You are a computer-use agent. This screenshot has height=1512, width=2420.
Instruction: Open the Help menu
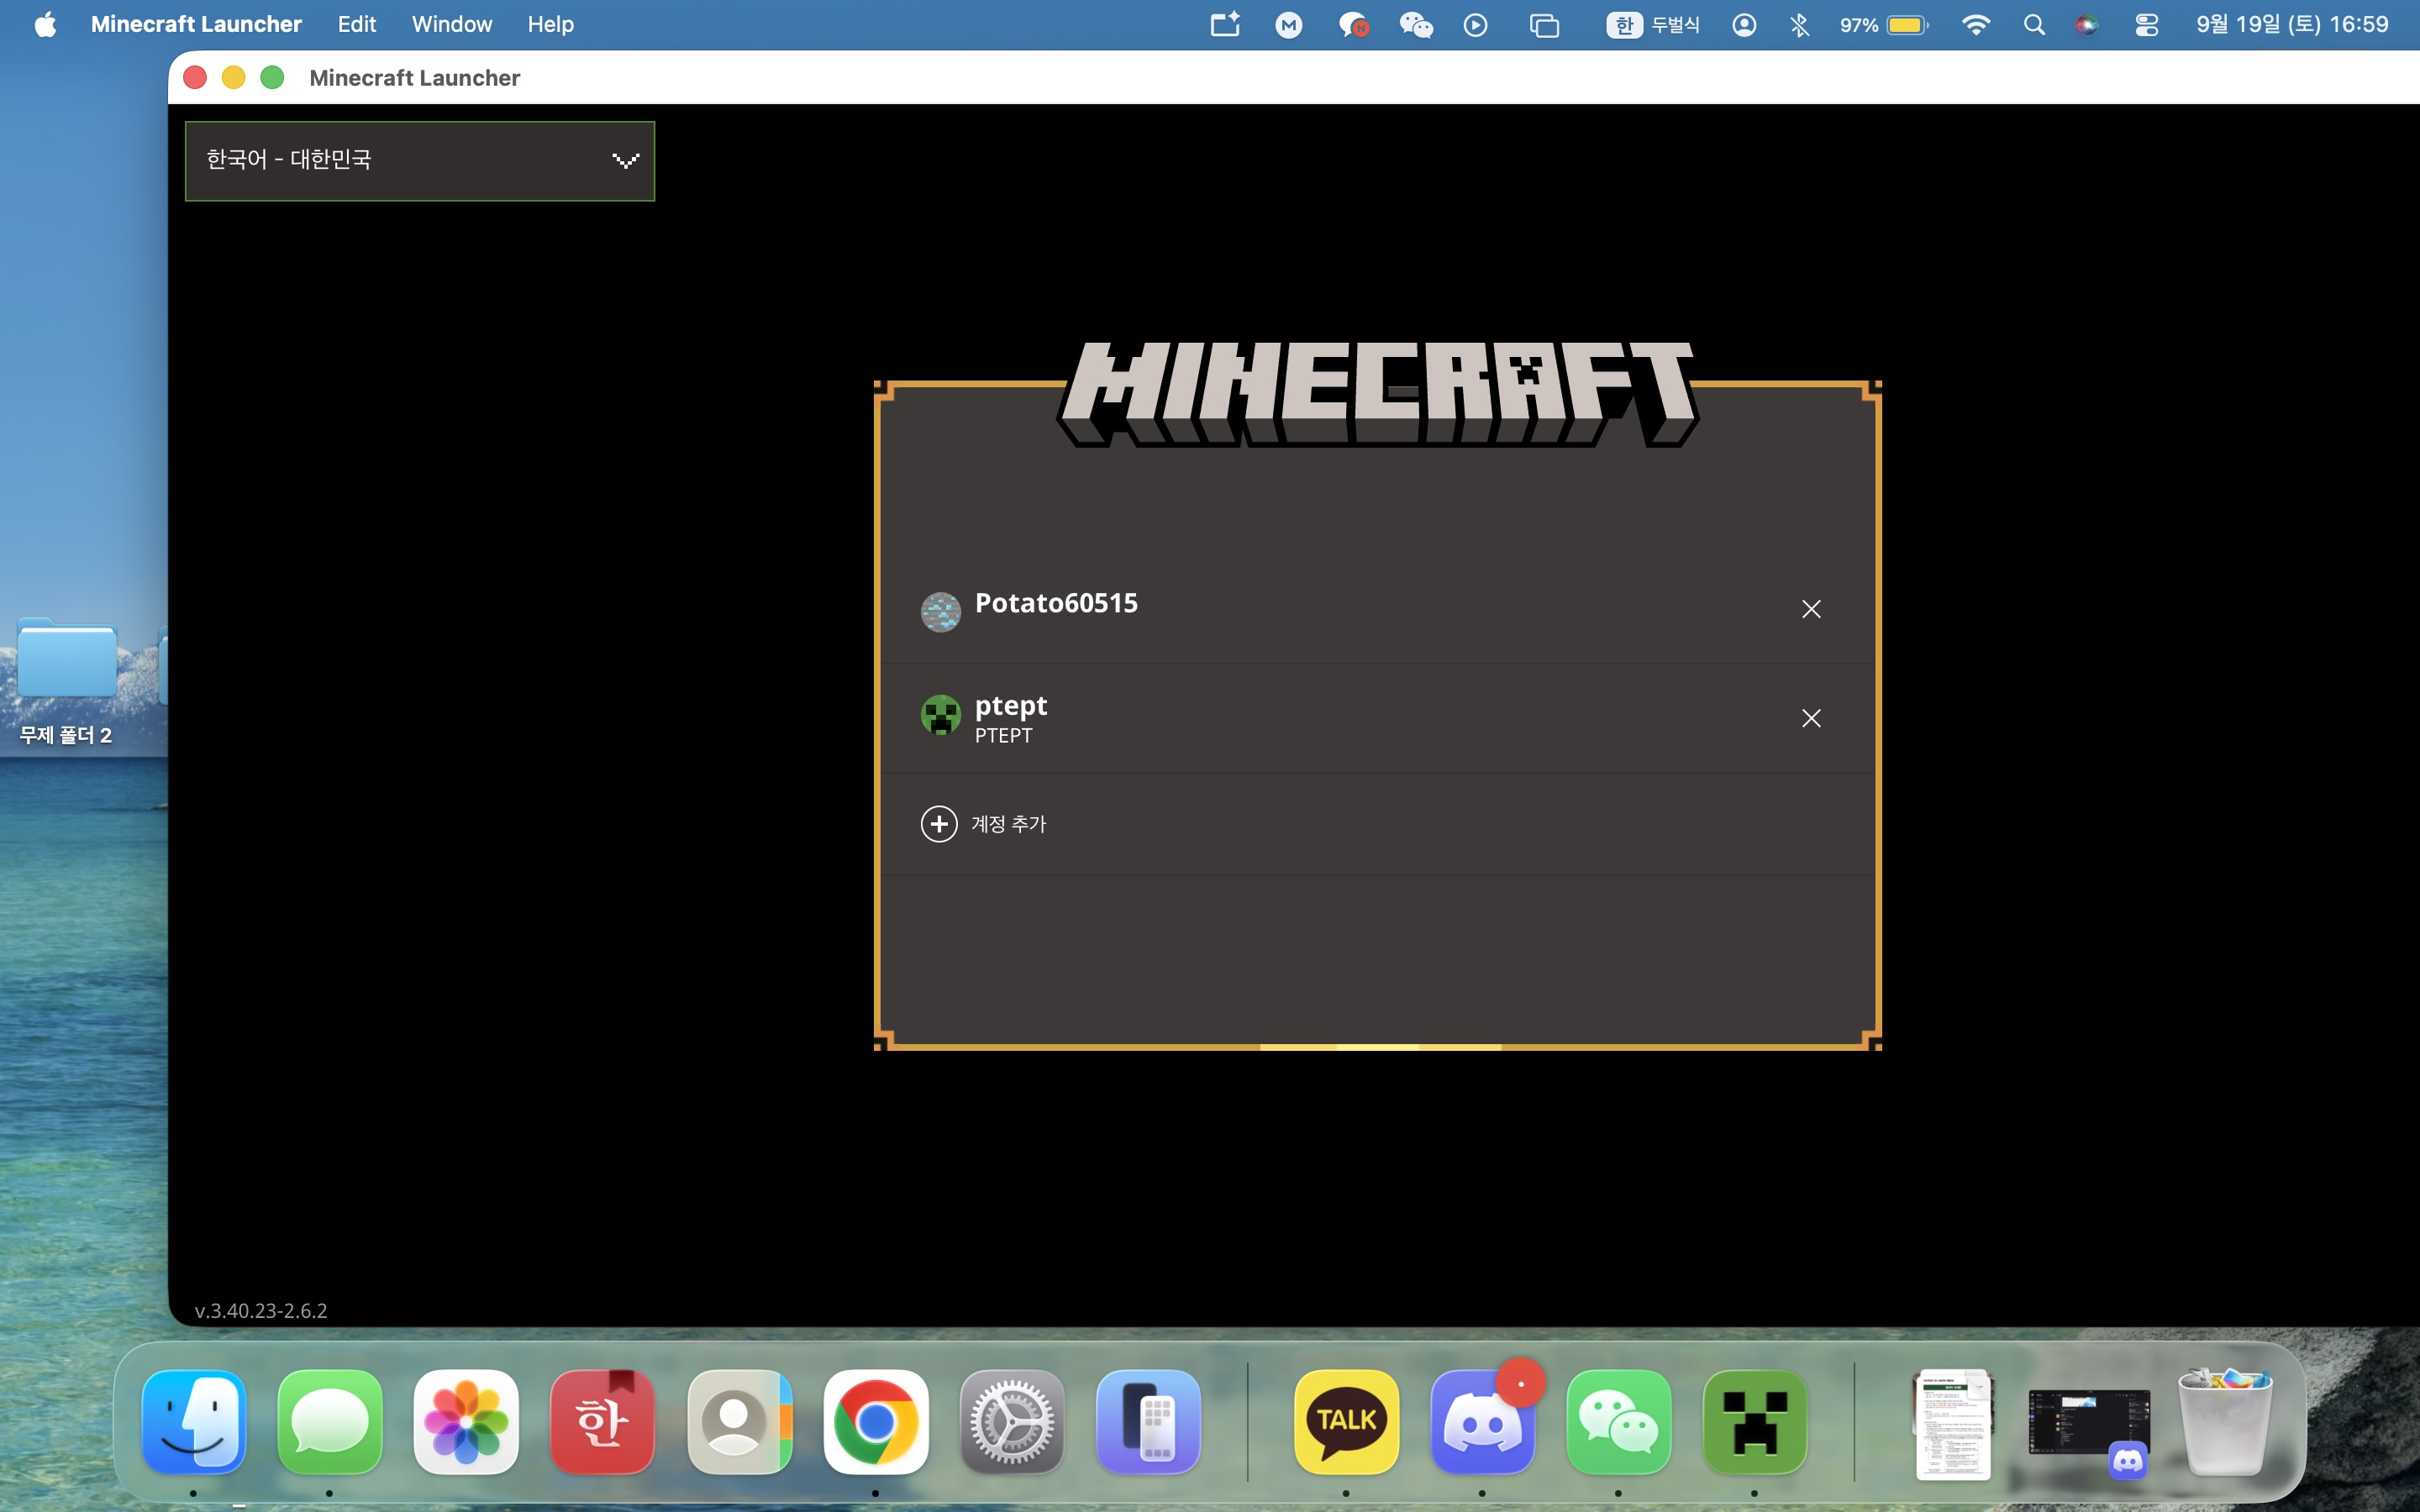pos(550,24)
